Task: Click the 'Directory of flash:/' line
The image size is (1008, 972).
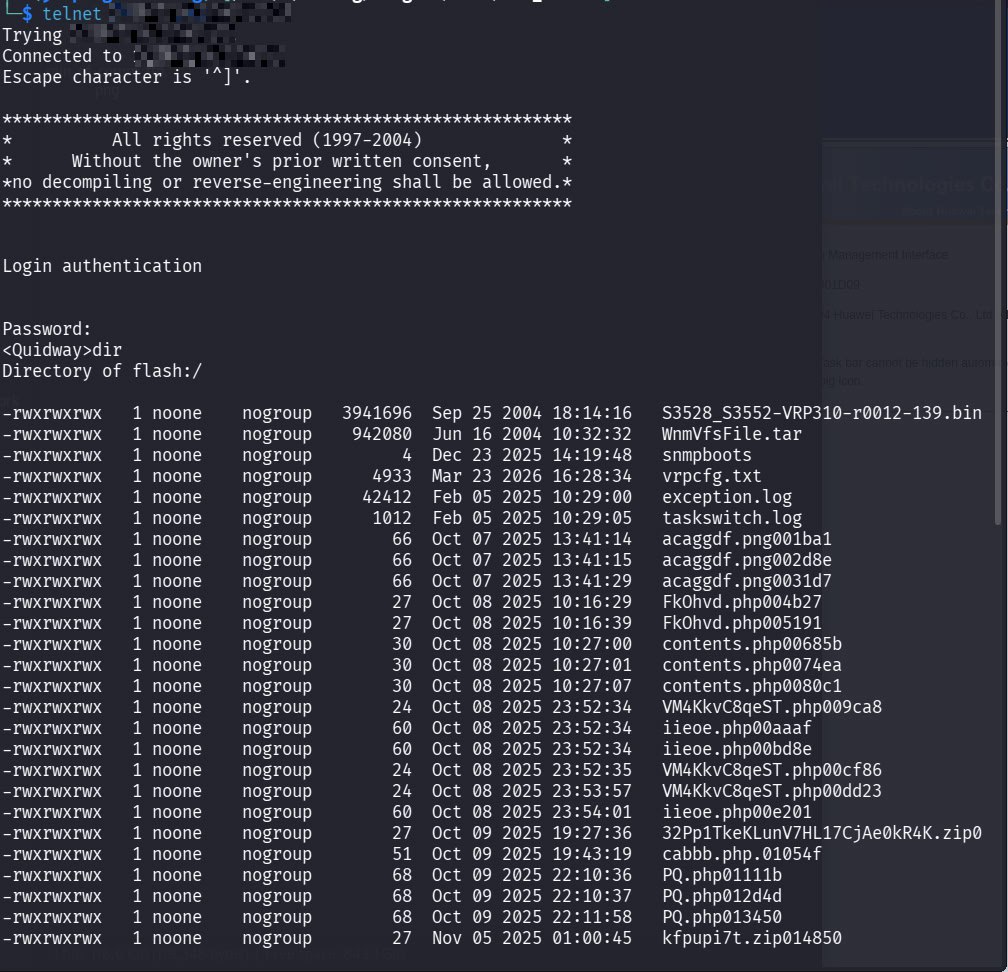Action: click(x=102, y=371)
